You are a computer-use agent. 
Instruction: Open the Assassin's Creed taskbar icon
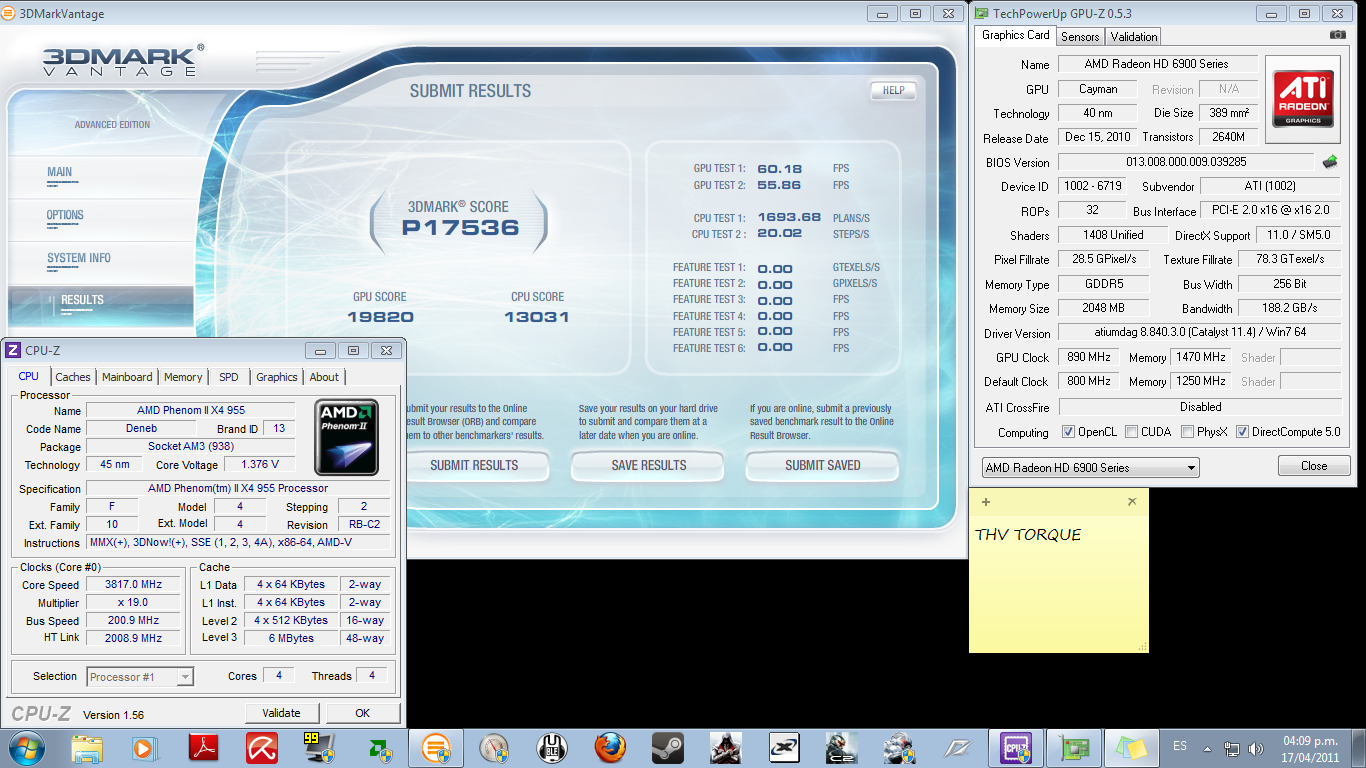click(725, 748)
